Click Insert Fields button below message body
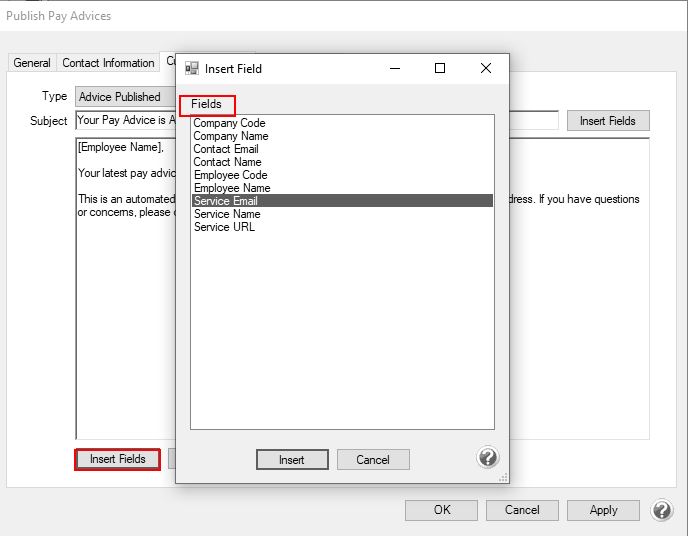This screenshot has height=536, width=688. coord(118,460)
